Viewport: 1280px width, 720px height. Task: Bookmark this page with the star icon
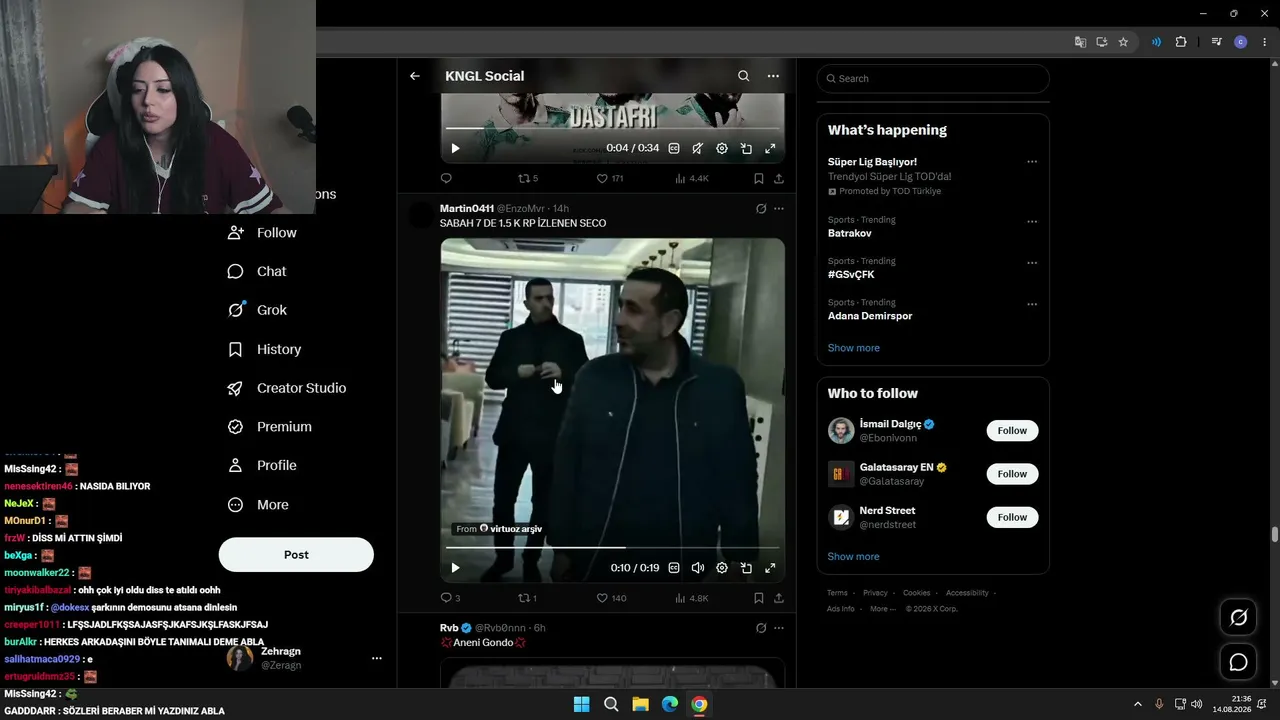point(1123,42)
